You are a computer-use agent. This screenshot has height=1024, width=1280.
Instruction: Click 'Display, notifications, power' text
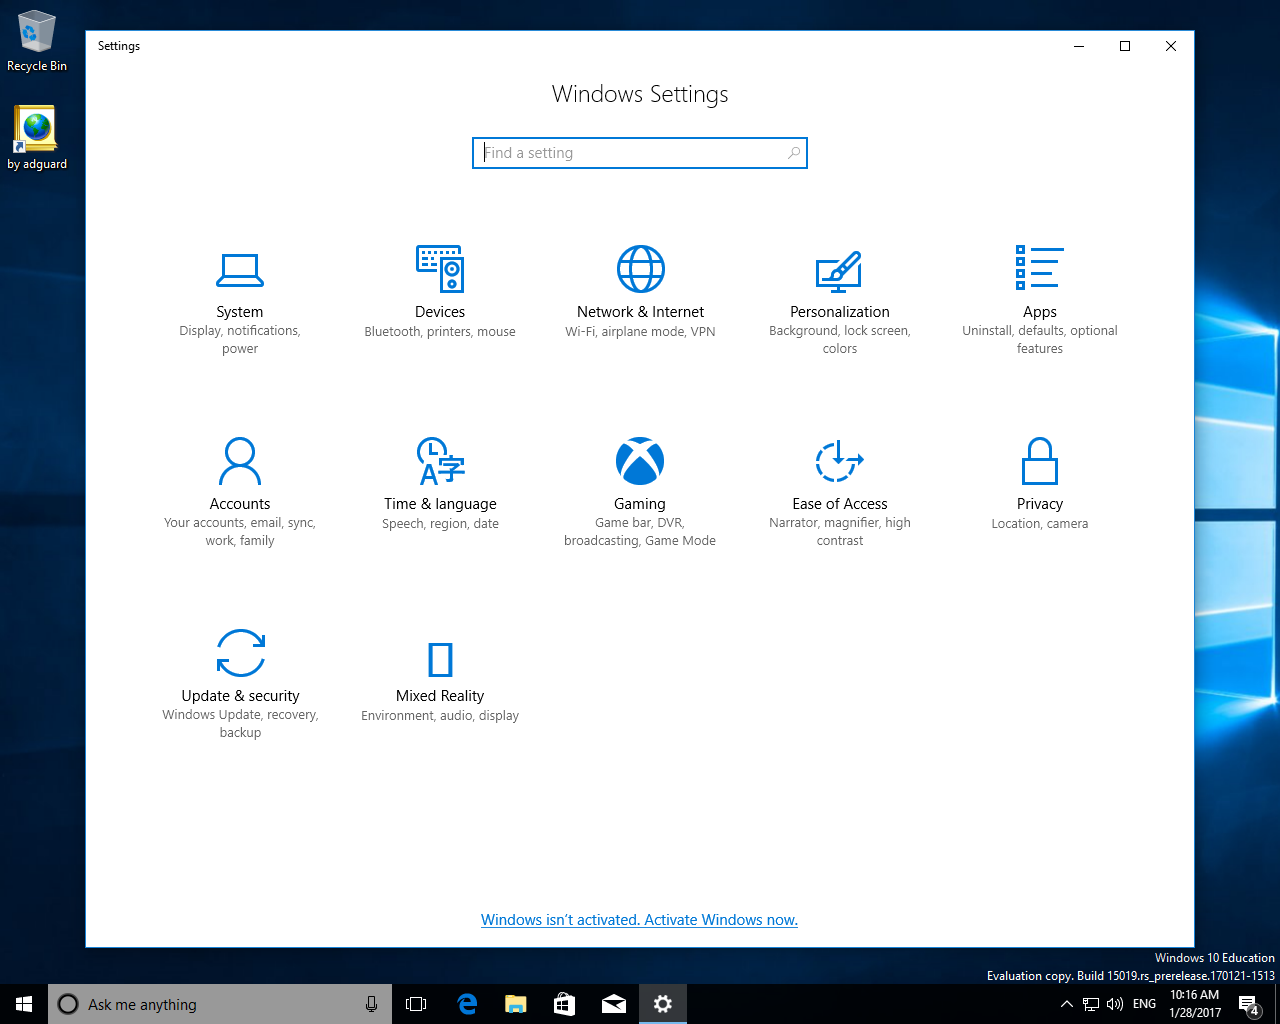click(x=240, y=340)
